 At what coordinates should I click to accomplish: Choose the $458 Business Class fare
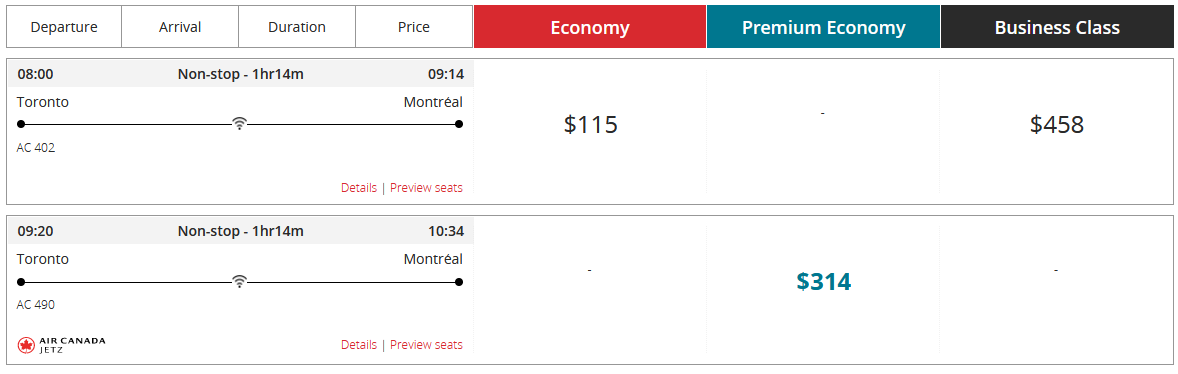[1057, 125]
